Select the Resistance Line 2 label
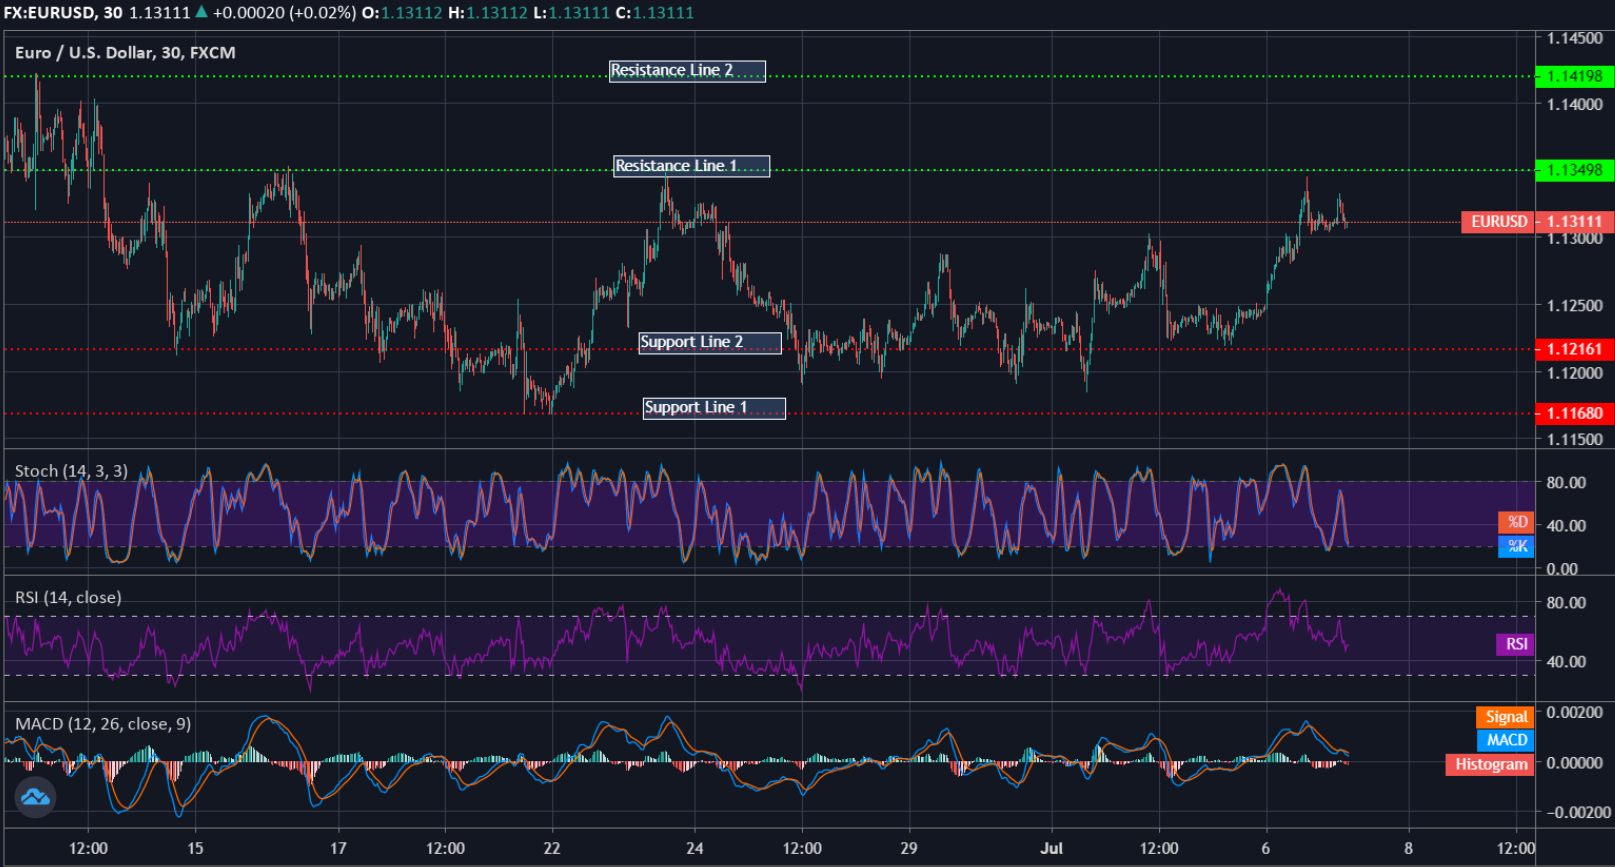This screenshot has height=867, width=1615. click(687, 71)
